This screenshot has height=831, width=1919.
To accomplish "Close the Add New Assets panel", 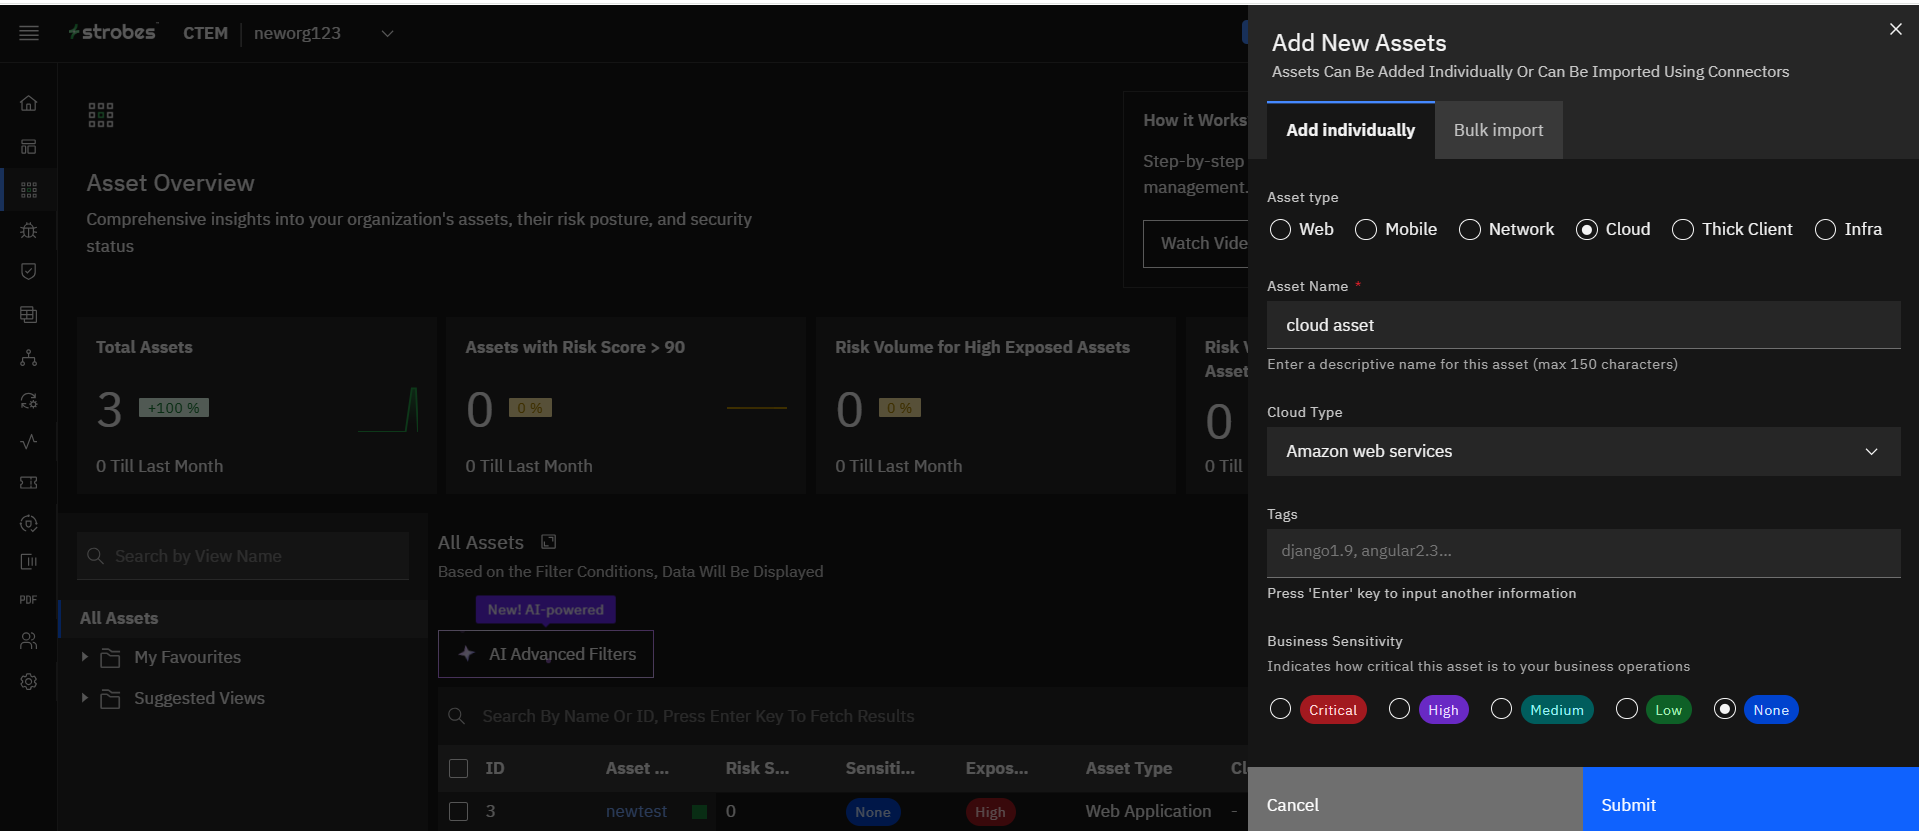I will (1895, 29).
